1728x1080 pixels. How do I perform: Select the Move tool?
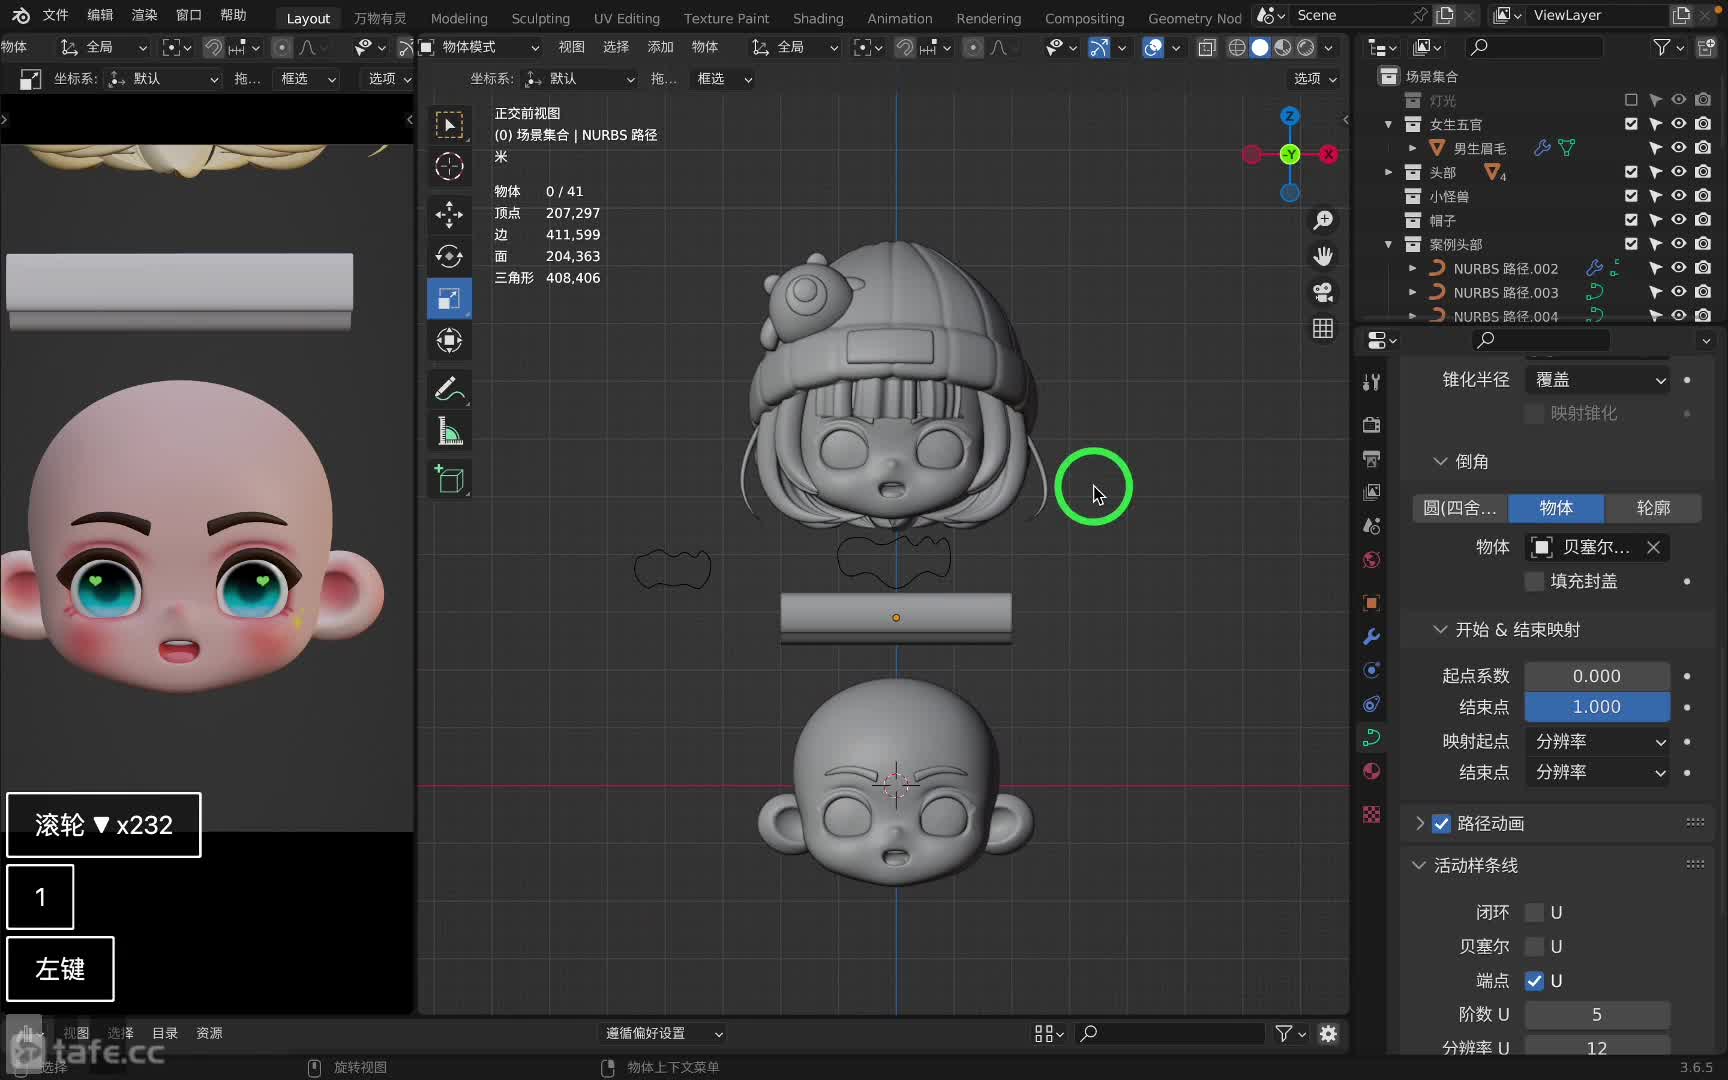(x=449, y=214)
